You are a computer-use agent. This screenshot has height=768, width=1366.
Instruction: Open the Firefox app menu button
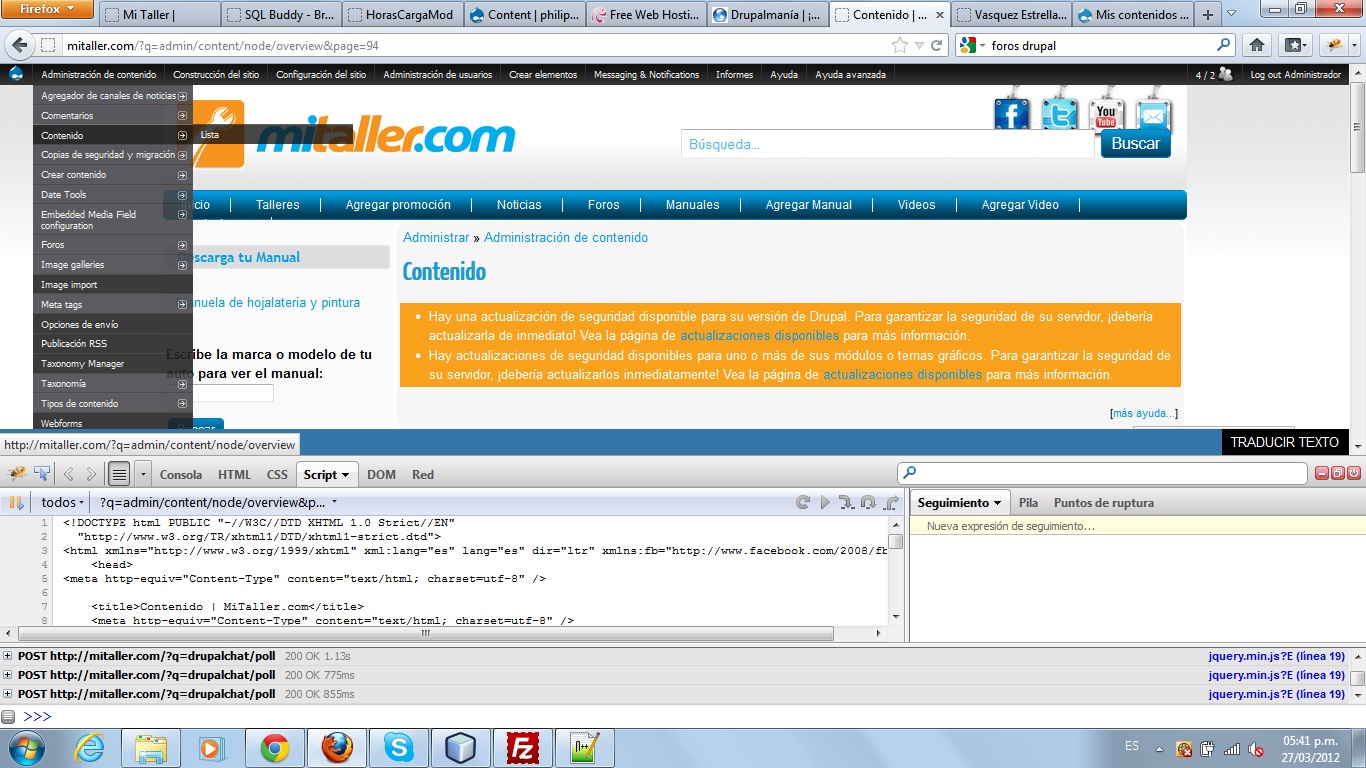coord(49,9)
